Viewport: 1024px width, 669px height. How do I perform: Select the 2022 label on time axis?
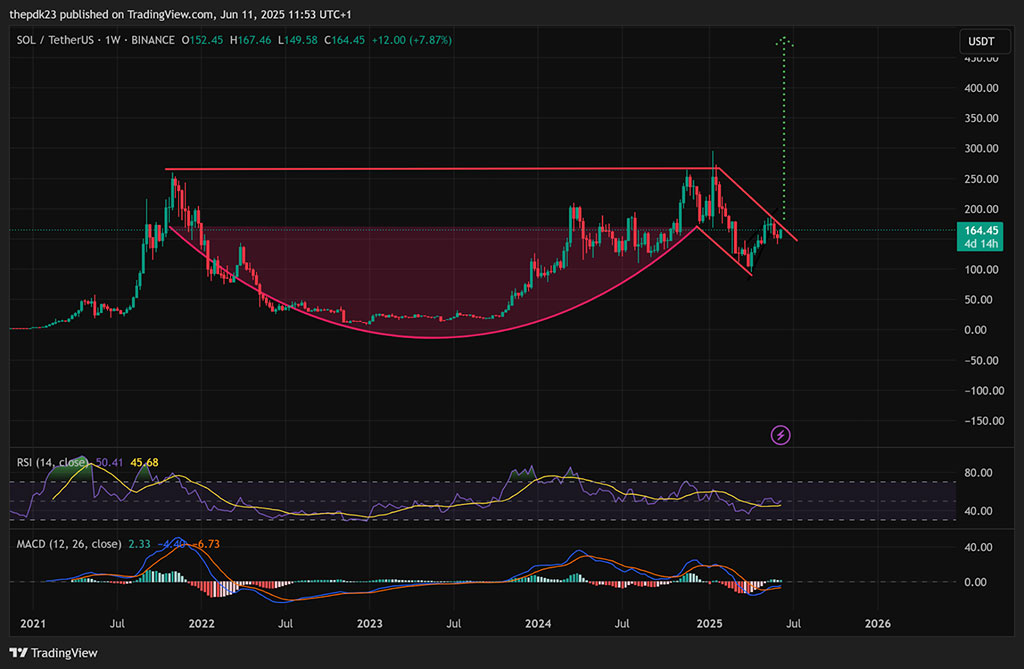[x=201, y=623]
